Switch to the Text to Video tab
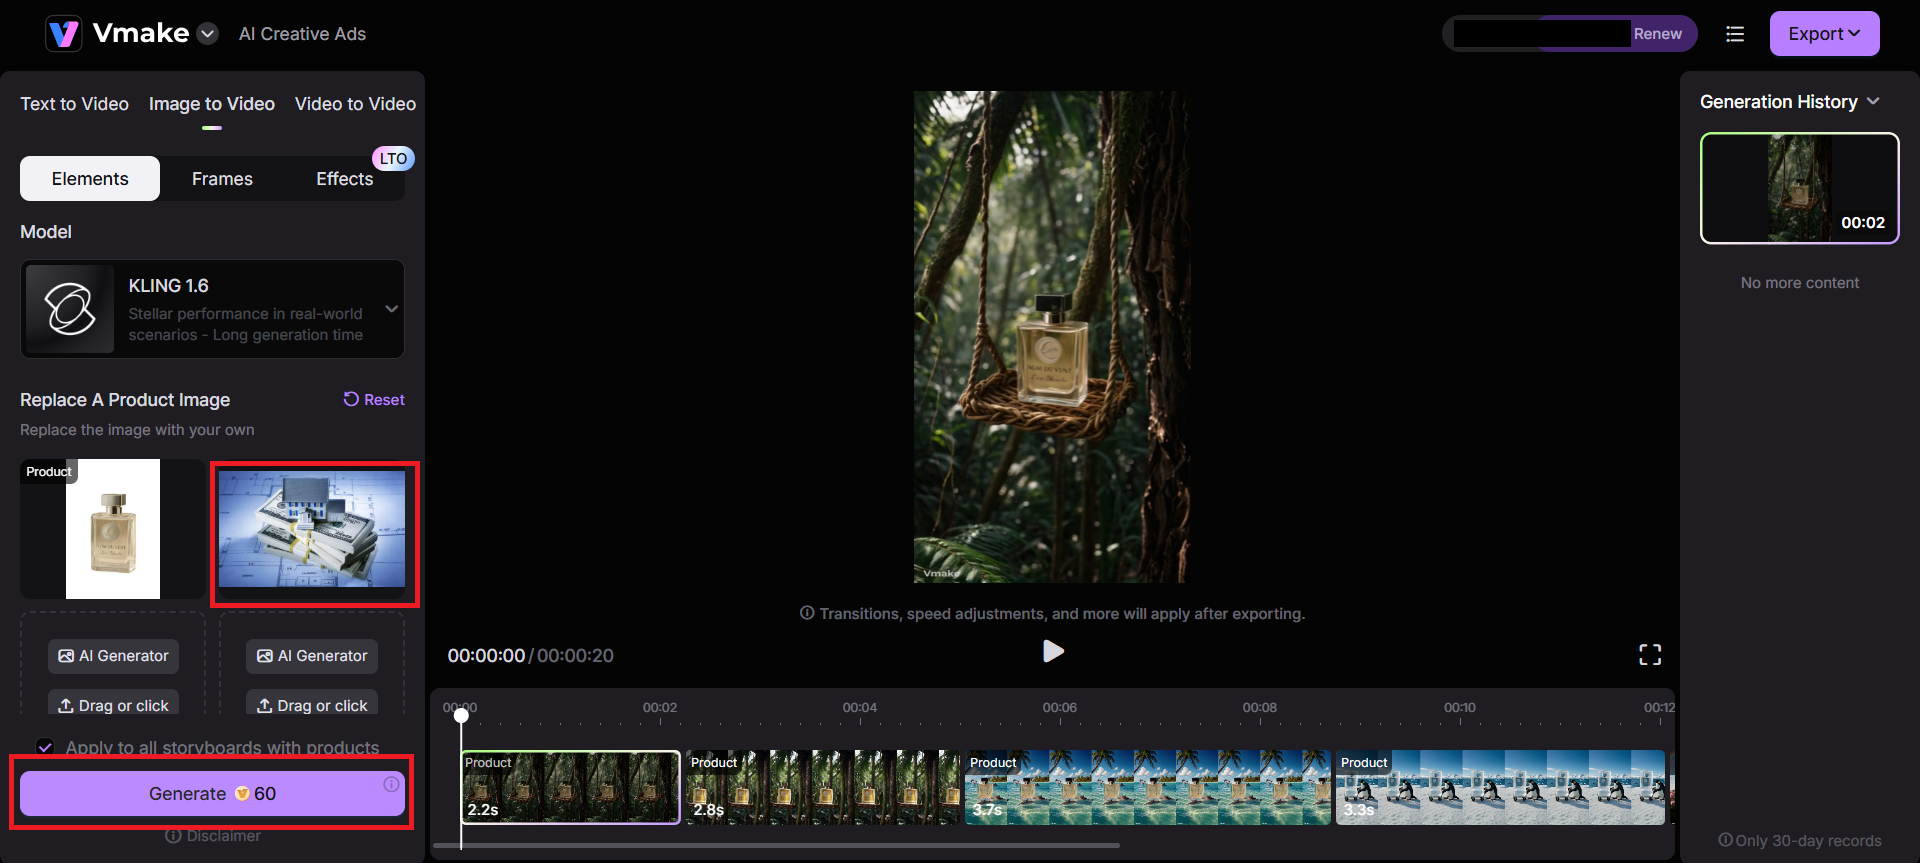The height and width of the screenshot is (863, 1920). pyautogui.click(x=74, y=104)
